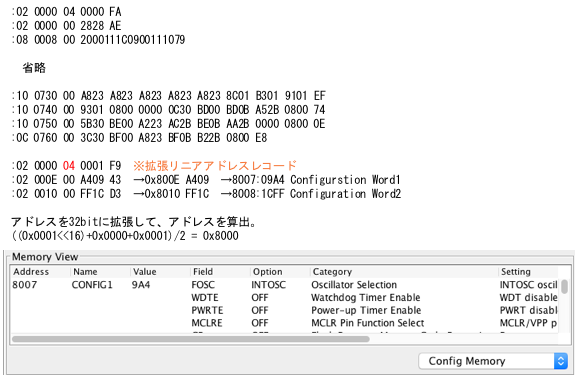The height and width of the screenshot is (382, 579).
Task: Click the Value column header
Action: pos(144,272)
